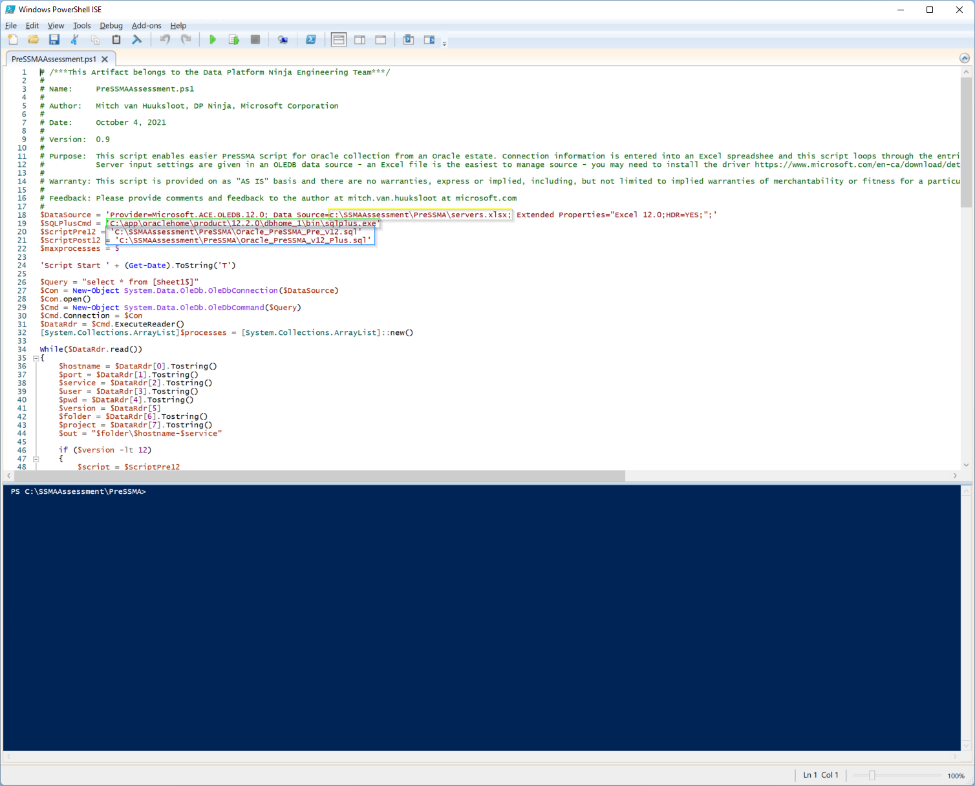Image resolution: width=975 pixels, height=786 pixels.
Task: Show the command add-on pane
Action: point(429,40)
